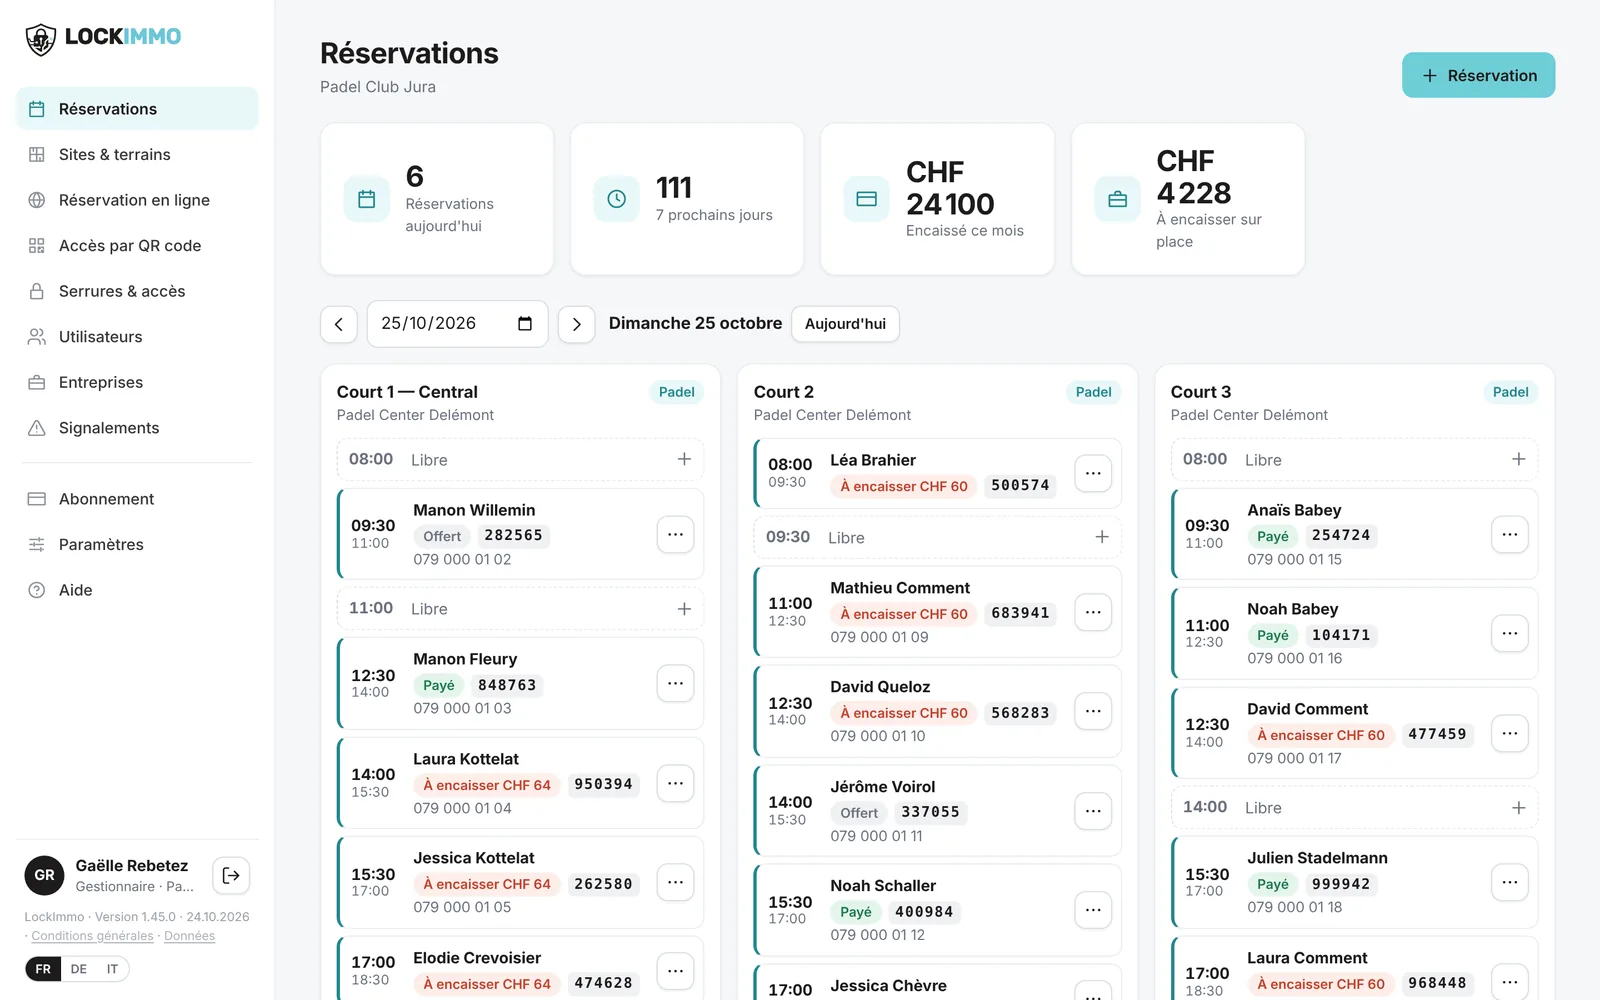
Task: Click the LockImmo shield logo
Action: point(40,39)
